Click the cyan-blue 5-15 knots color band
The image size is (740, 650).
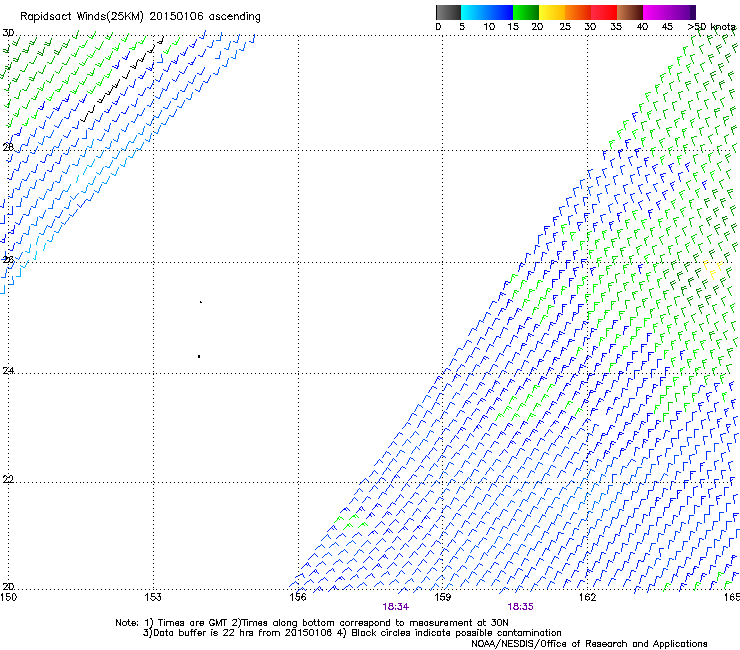(487, 12)
